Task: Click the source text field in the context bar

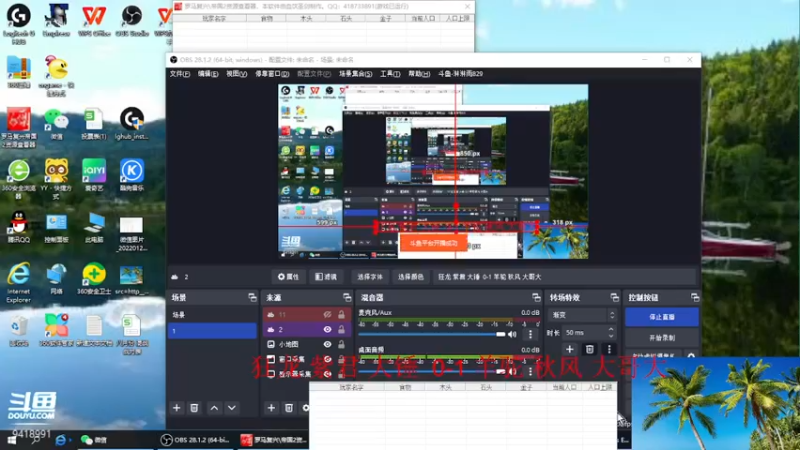Action: pyautogui.click(x=564, y=277)
